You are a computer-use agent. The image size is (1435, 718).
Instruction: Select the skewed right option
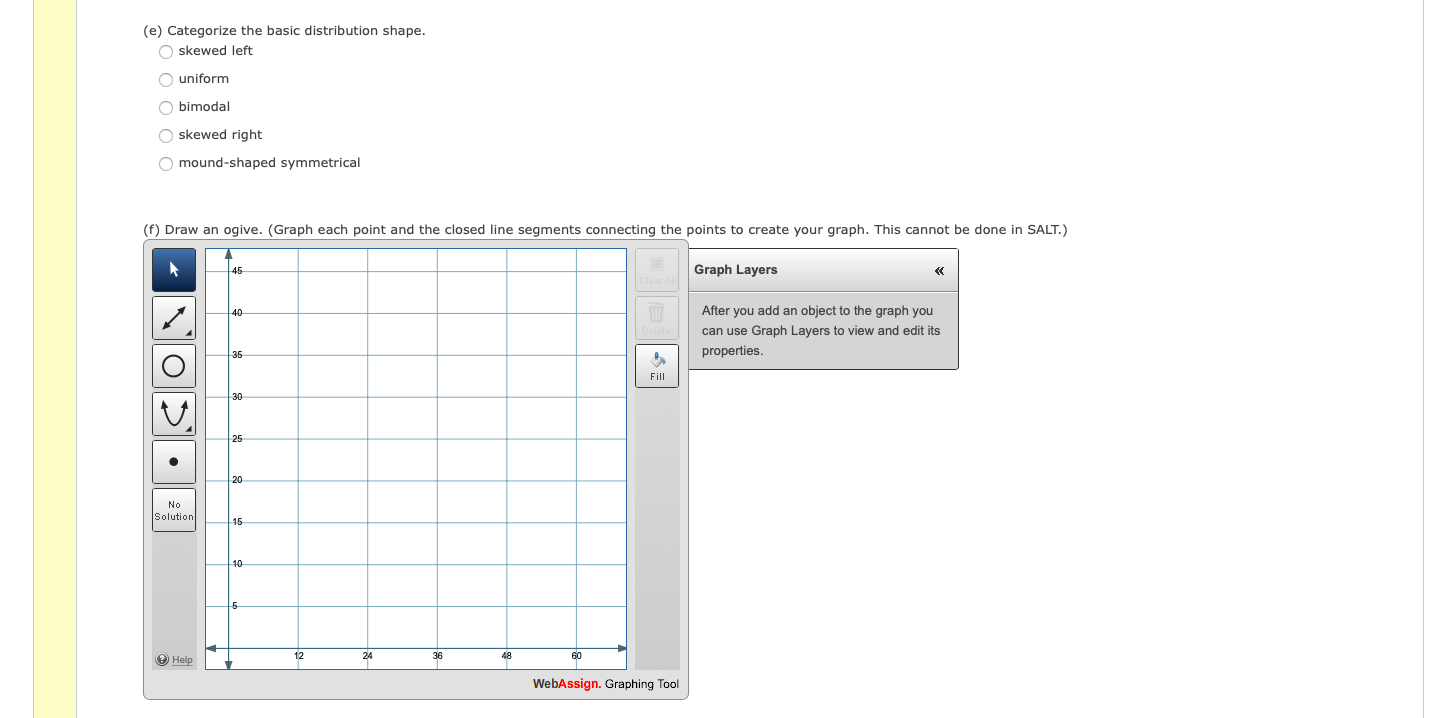tap(165, 136)
